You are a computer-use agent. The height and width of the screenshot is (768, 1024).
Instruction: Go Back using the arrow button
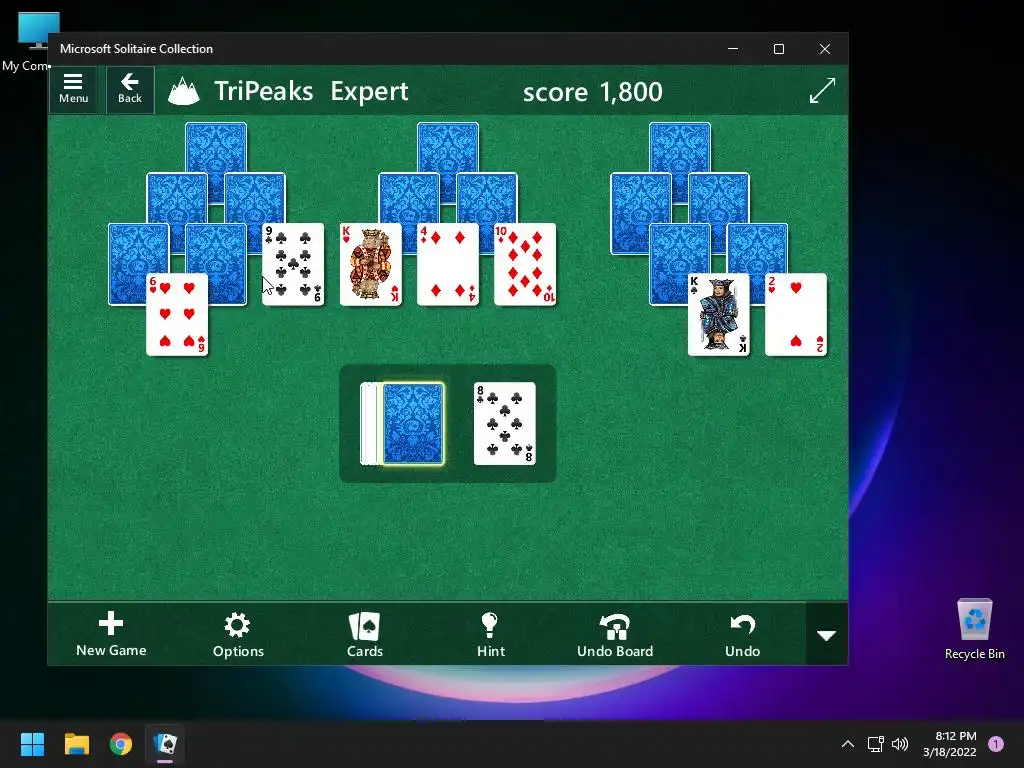(x=130, y=89)
